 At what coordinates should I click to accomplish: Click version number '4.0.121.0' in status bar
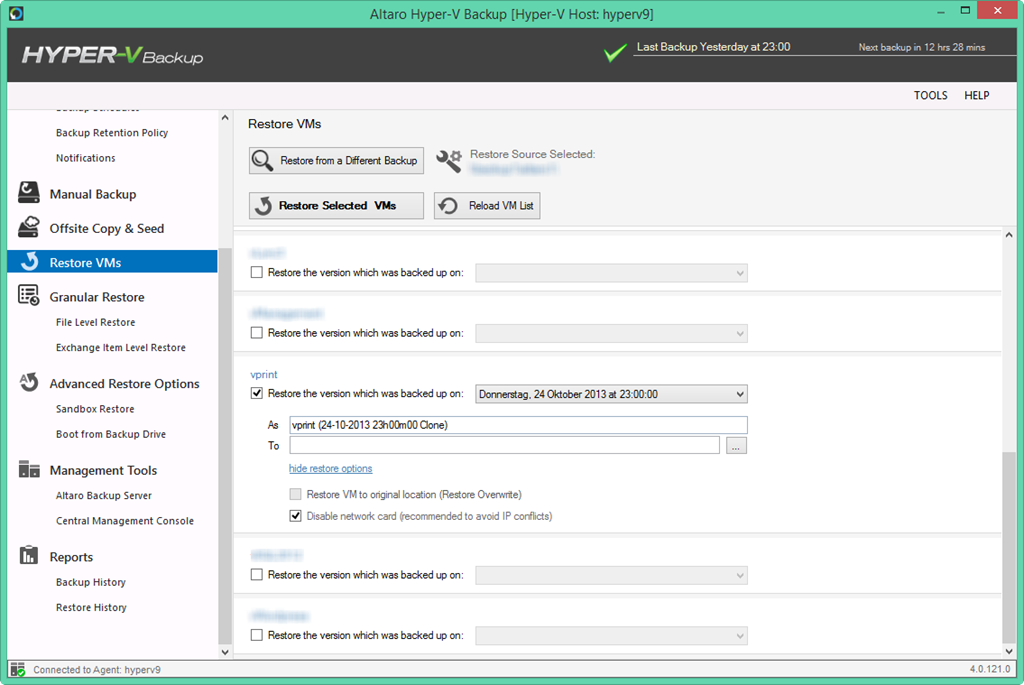click(989, 669)
